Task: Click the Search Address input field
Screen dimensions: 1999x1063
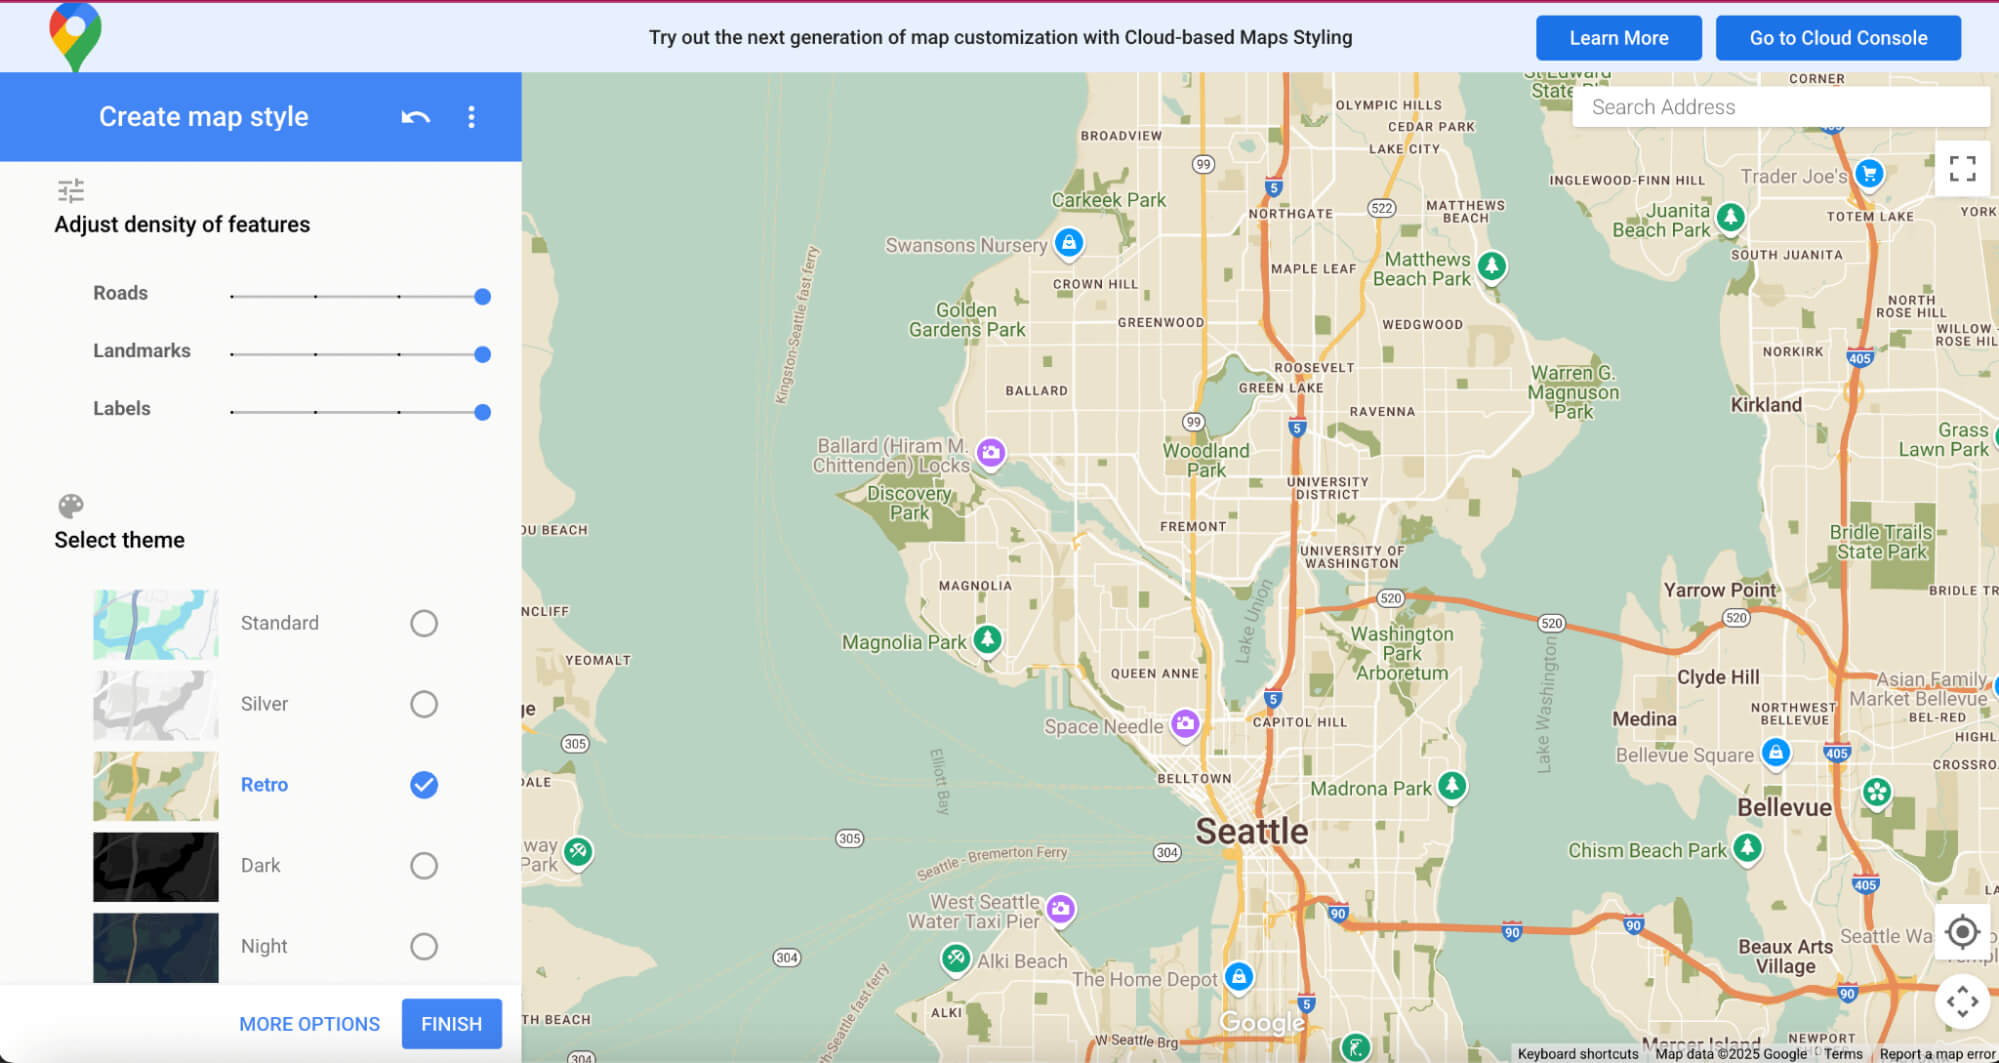Action: tap(1780, 106)
